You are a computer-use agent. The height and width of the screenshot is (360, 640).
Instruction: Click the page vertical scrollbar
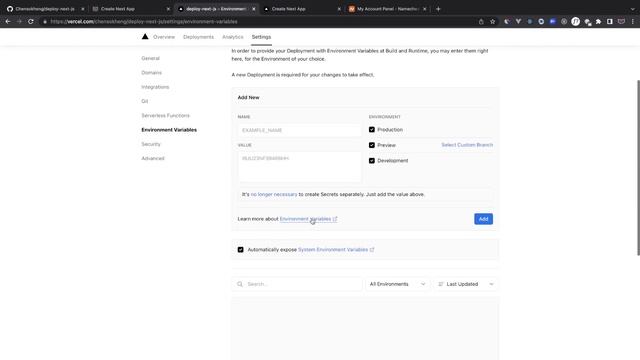point(638,167)
